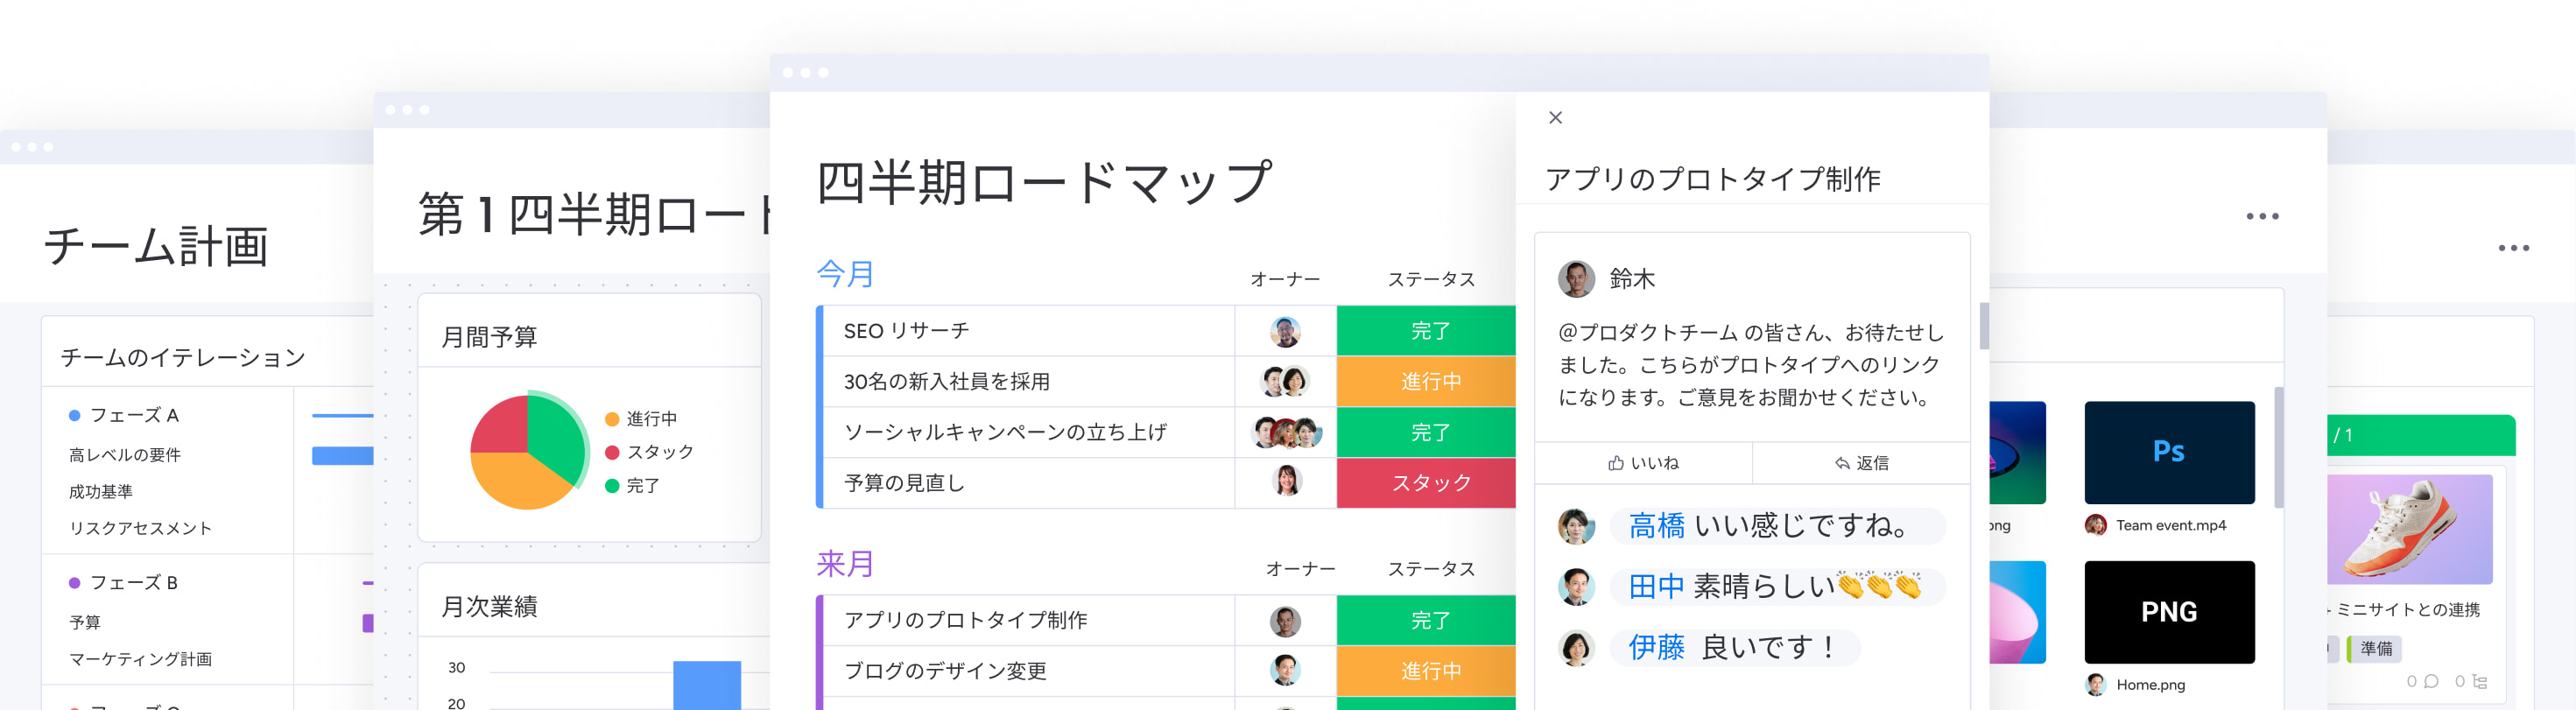Viewport: 2576px width, 710px height.
Task: Click the owner avatar of SEO リサーチ
Action: pos(1285,331)
